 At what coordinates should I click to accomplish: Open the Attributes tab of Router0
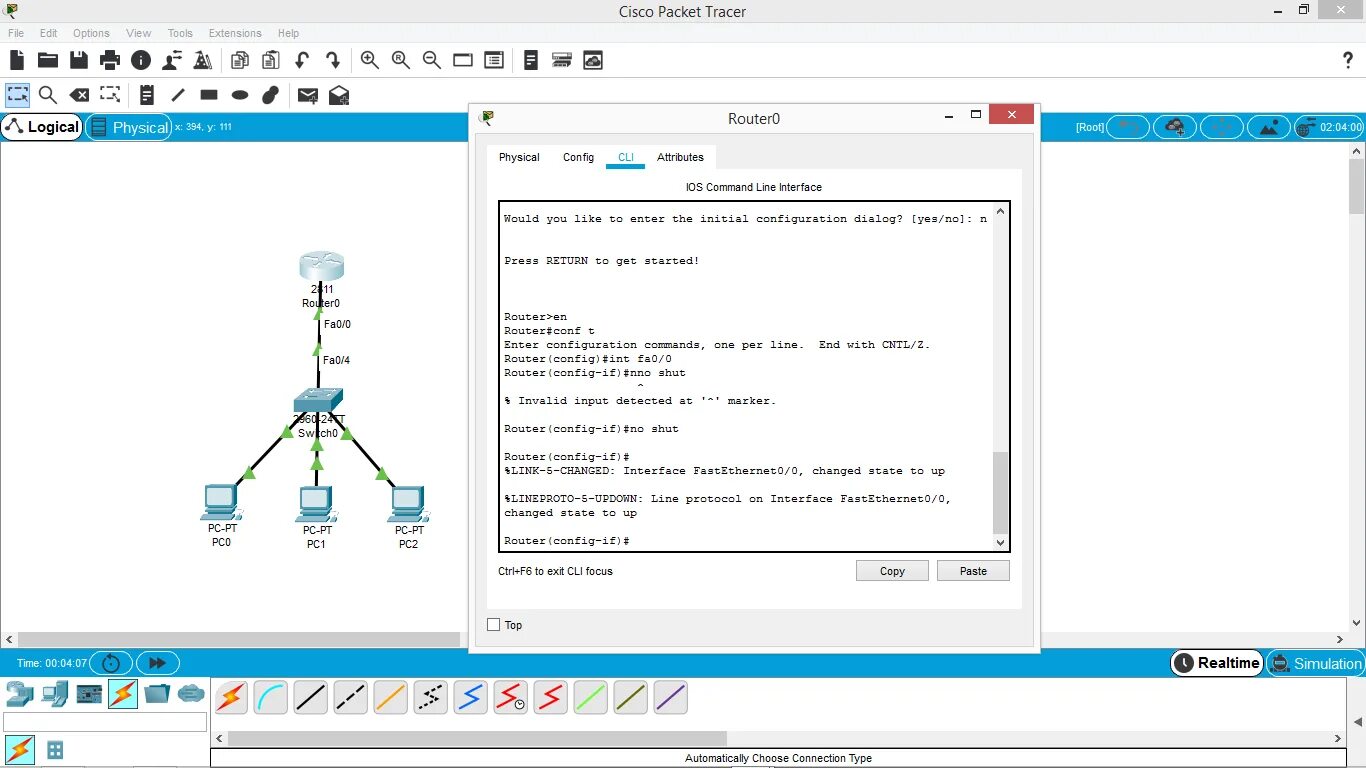(680, 157)
